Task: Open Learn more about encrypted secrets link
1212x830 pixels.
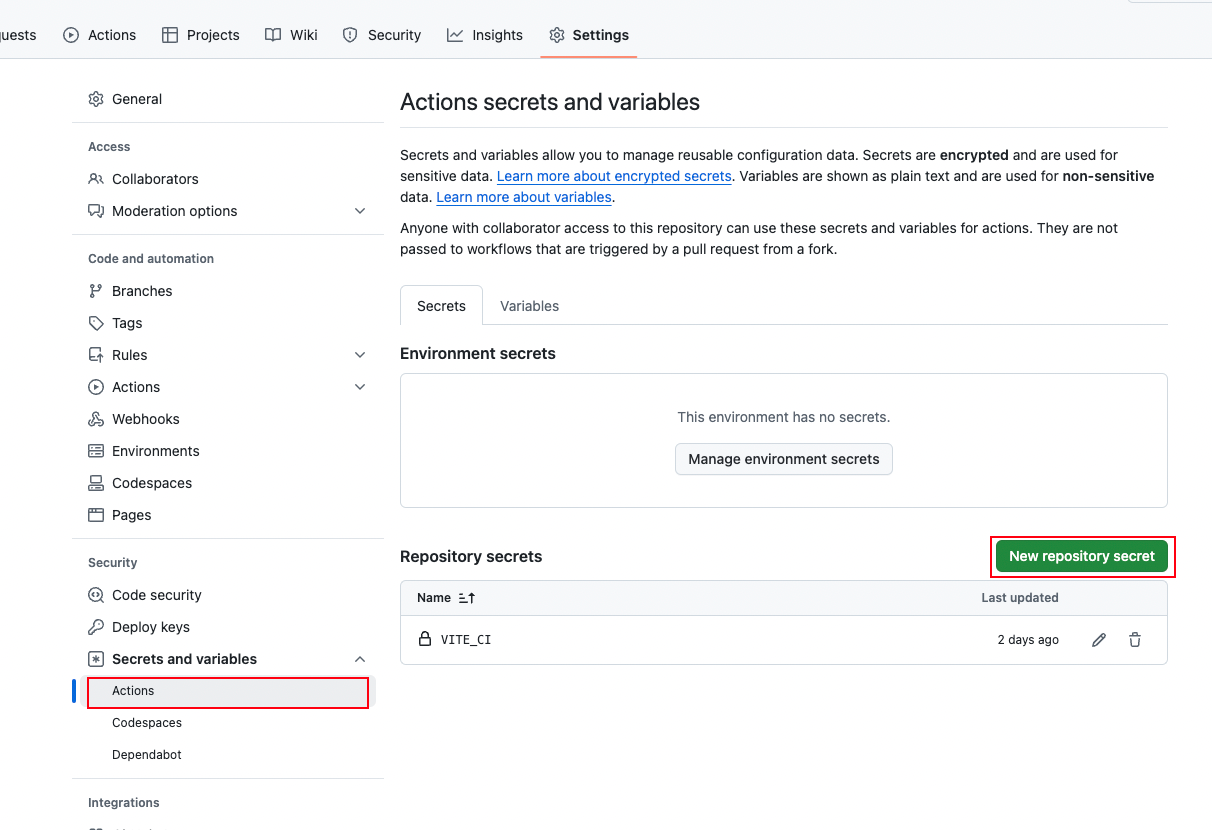Action: [614, 176]
